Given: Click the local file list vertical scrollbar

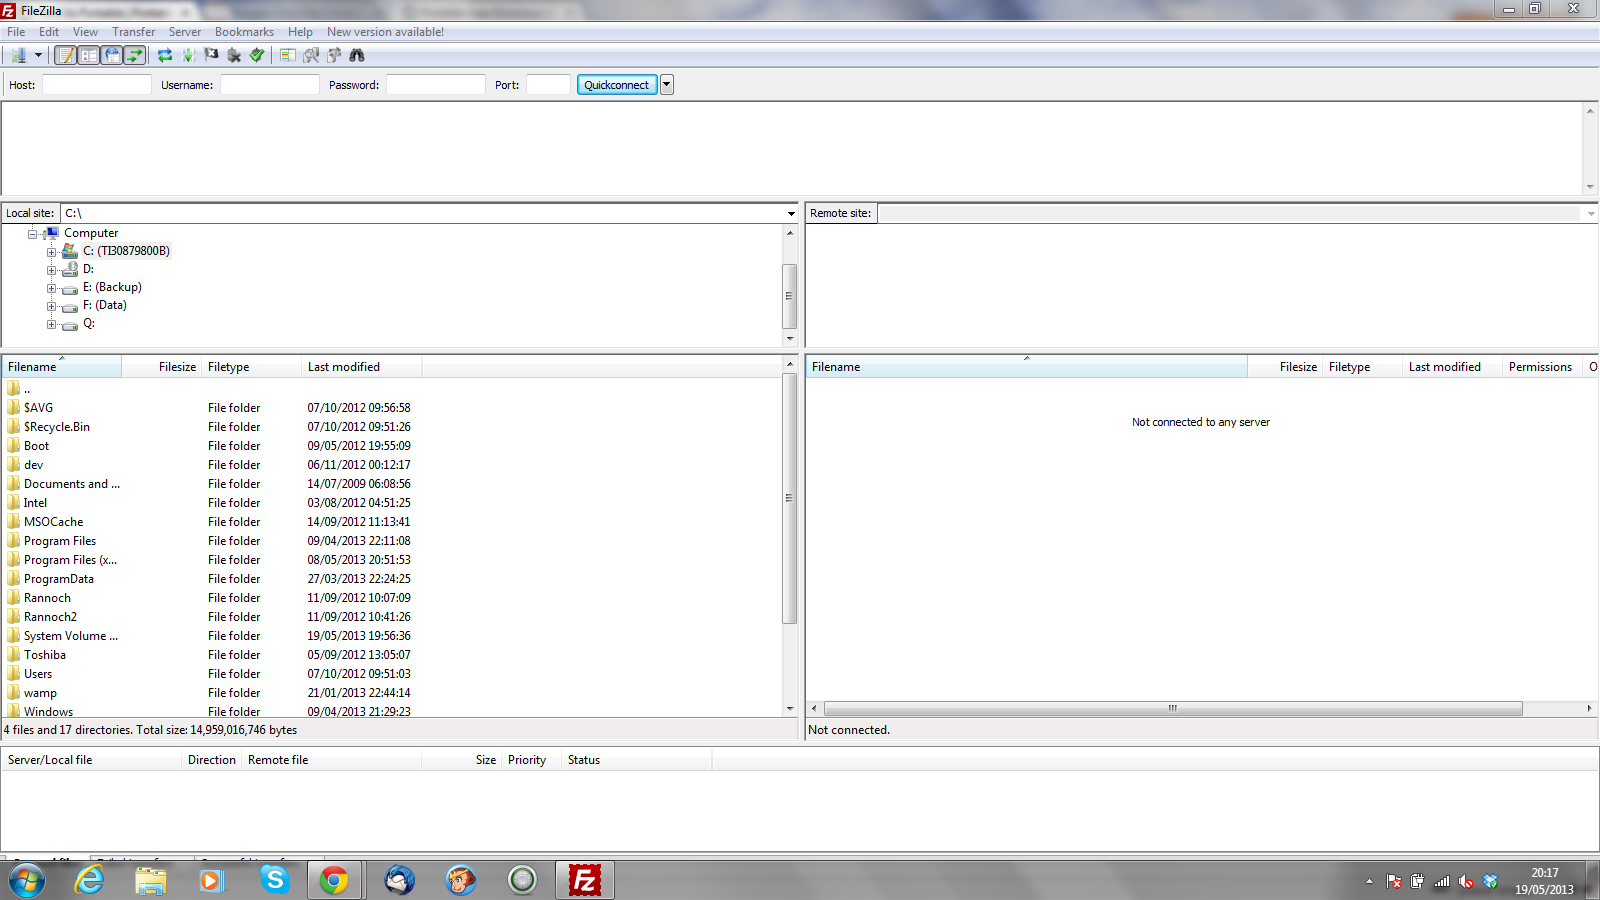Looking at the screenshot, I should pyautogui.click(x=790, y=497).
